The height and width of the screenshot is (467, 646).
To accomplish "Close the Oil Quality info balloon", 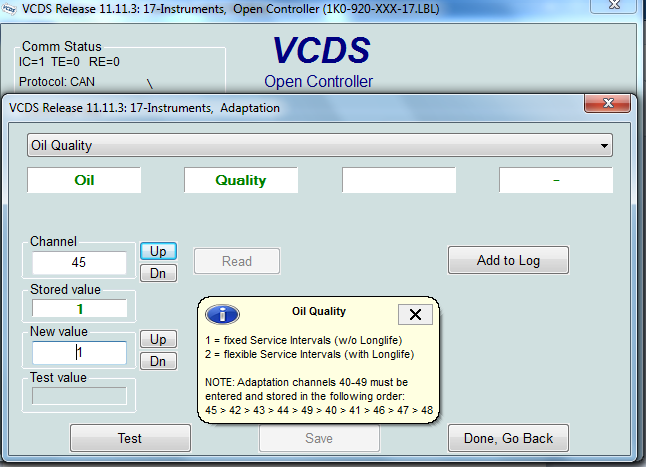I will tap(415, 315).
